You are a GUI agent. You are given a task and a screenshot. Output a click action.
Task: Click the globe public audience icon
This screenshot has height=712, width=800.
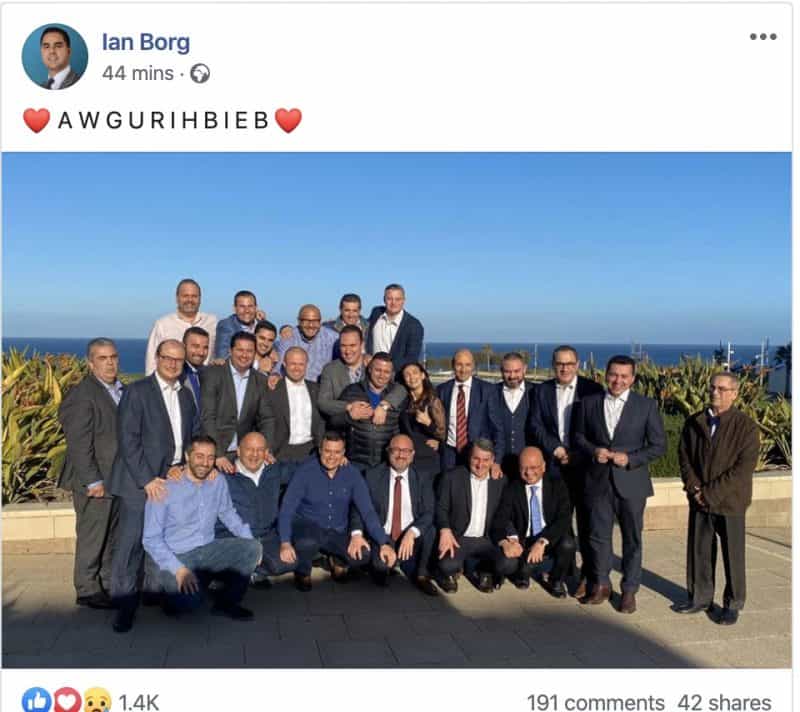200,74
